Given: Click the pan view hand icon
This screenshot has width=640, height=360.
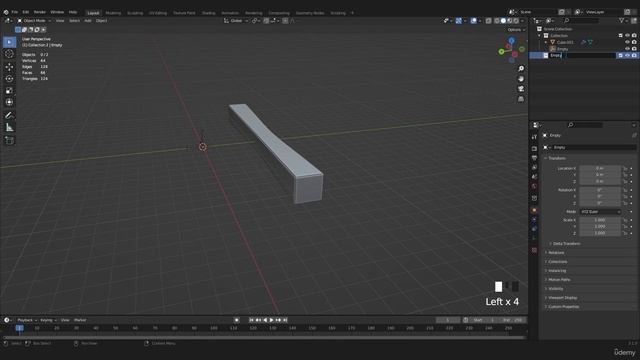Looking at the screenshot, I should [x=521, y=79].
